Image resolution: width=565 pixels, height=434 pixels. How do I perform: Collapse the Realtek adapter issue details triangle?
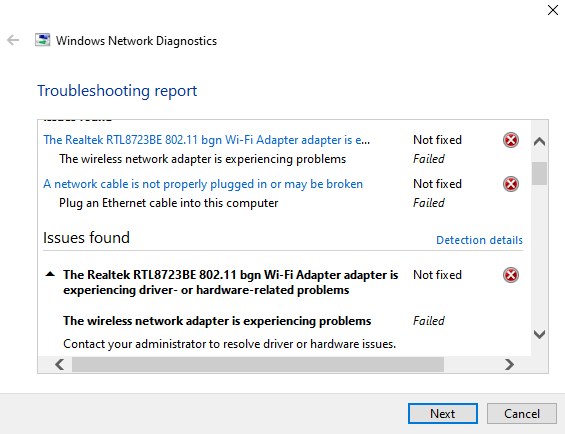click(50, 274)
